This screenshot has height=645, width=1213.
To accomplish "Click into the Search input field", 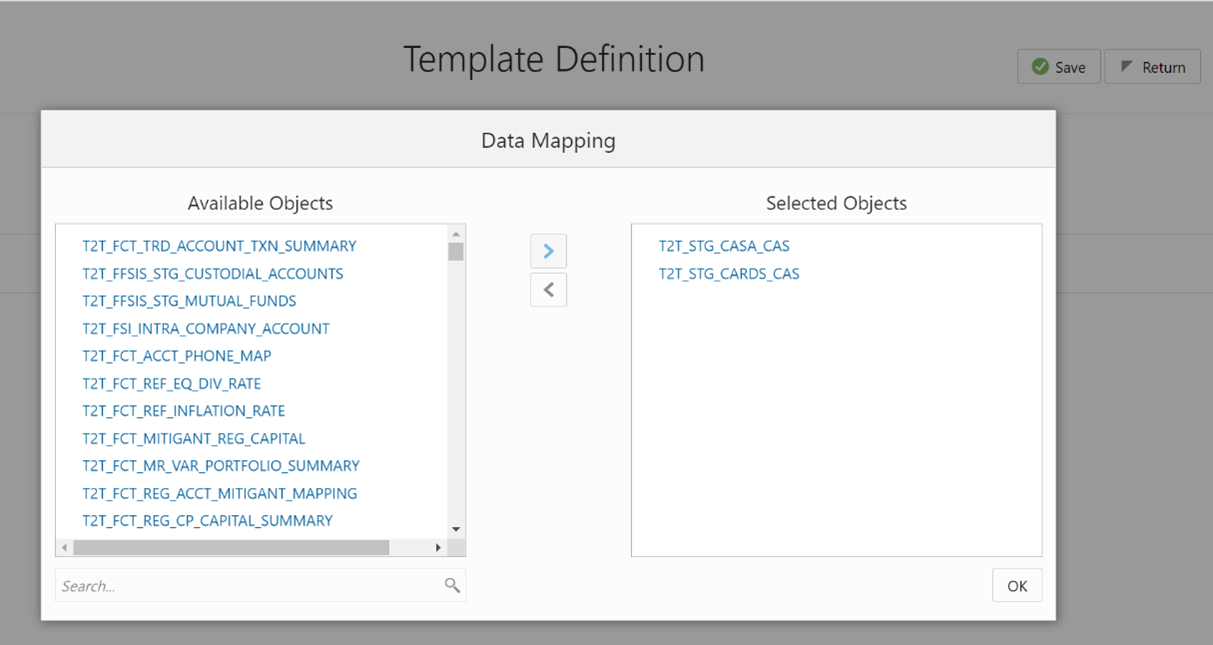I will pos(250,586).
